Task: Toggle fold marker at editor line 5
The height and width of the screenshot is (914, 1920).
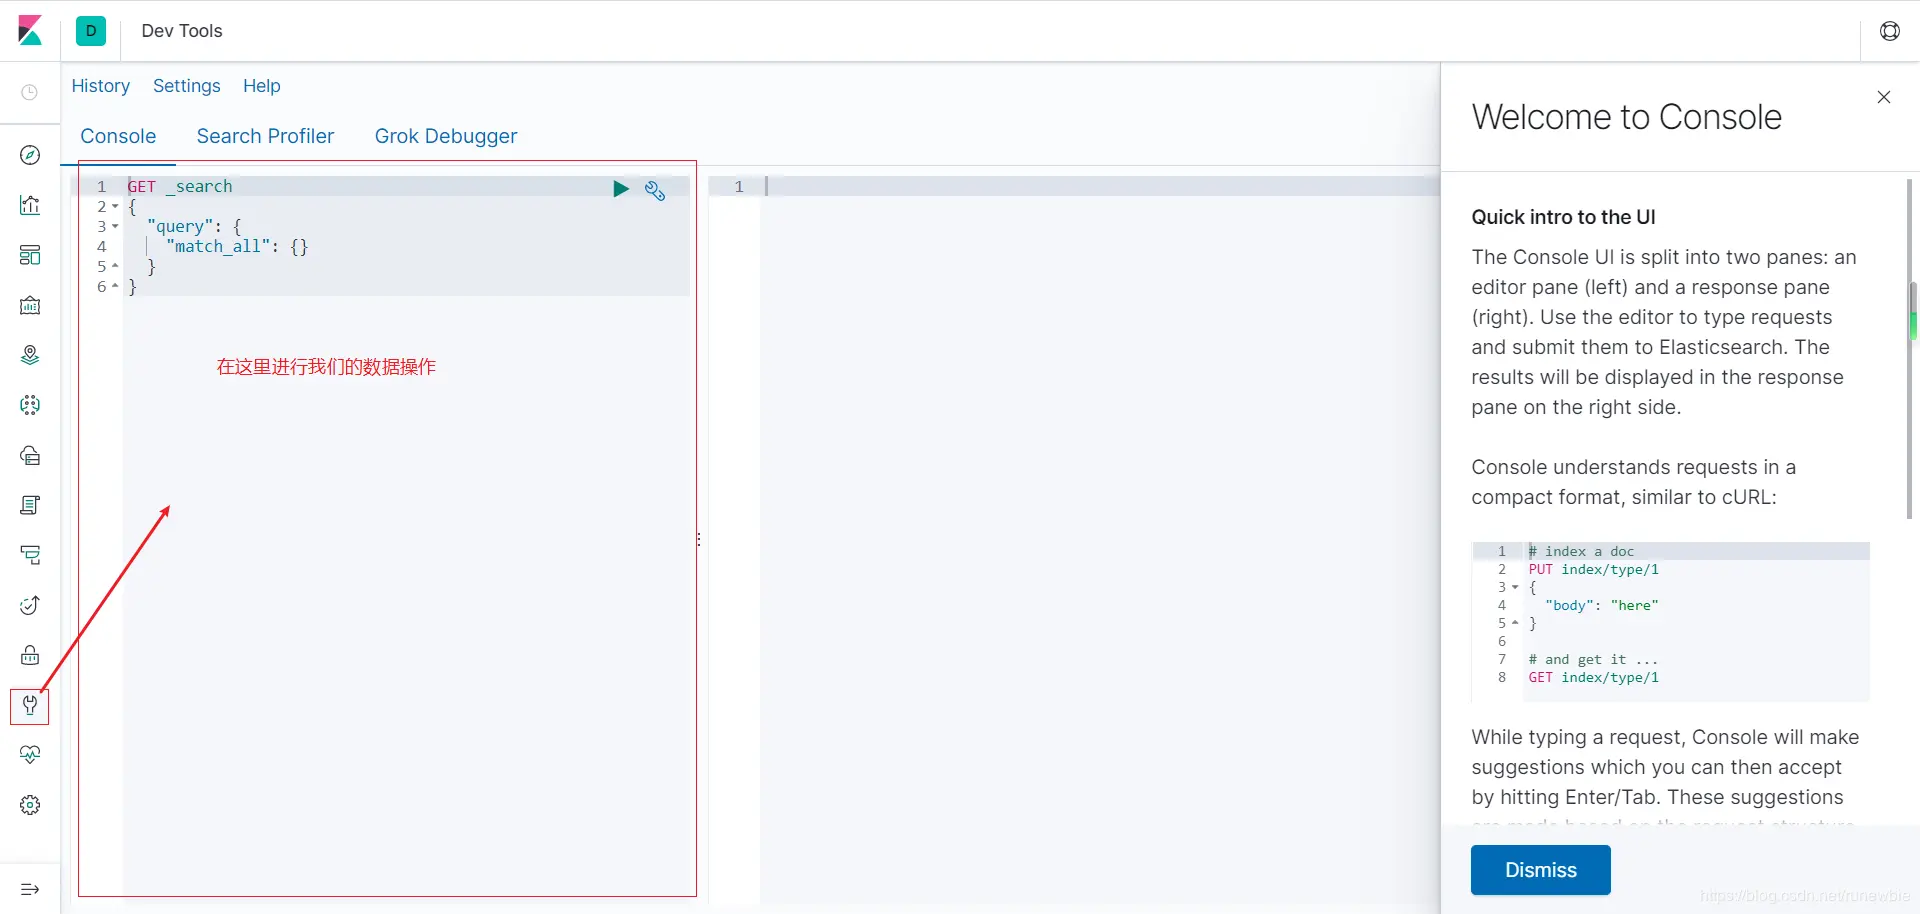Action: click(x=115, y=267)
